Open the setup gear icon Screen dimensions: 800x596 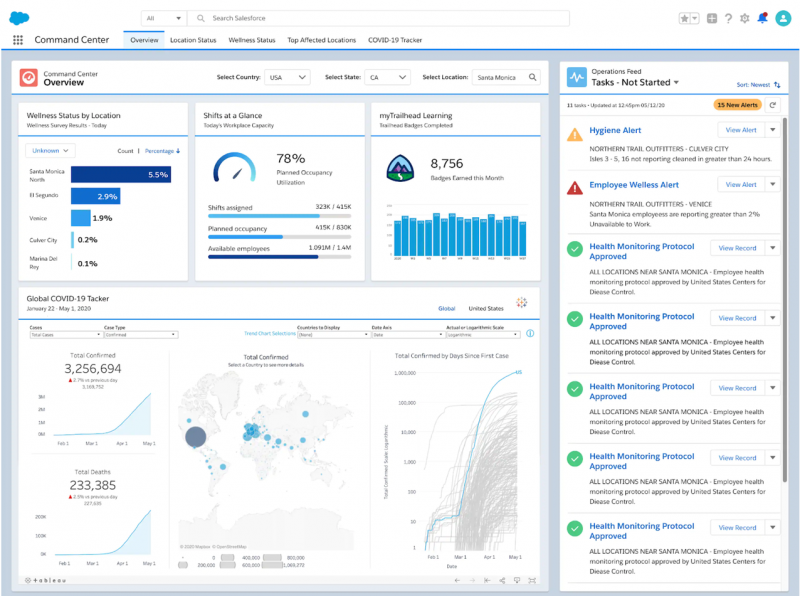[745, 18]
